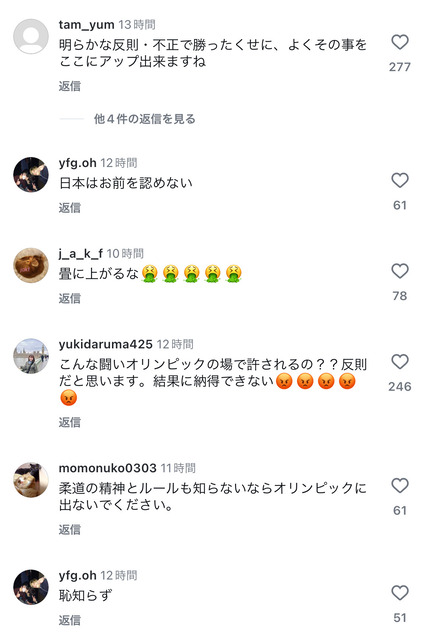Reply to tam_yum's comment via 返信
Viewport: 431px width, 640px height.
[70, 86]
